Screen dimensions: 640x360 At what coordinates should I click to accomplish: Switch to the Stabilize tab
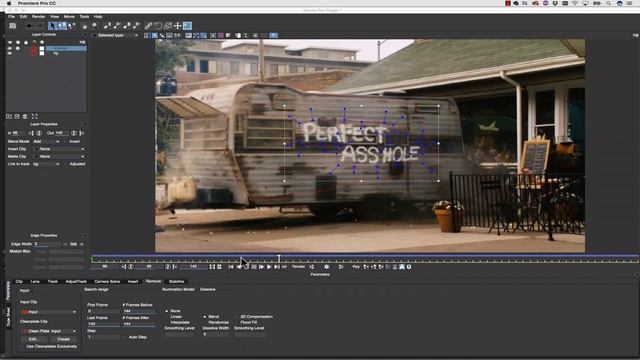[x=177, y=282]
